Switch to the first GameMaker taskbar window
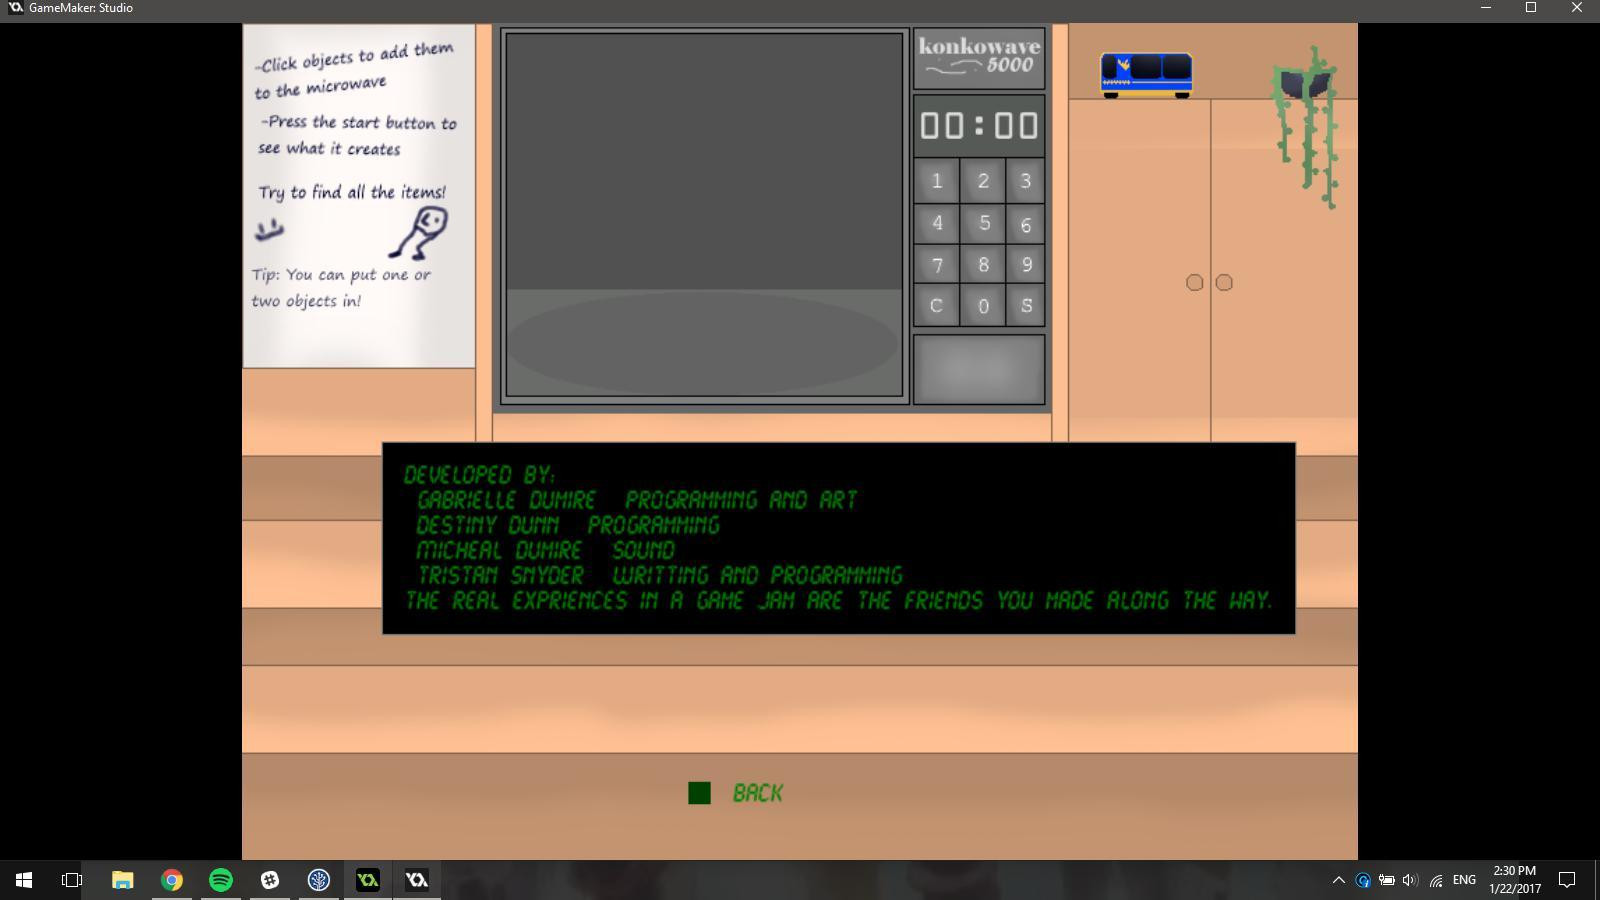 coord(368,880)
